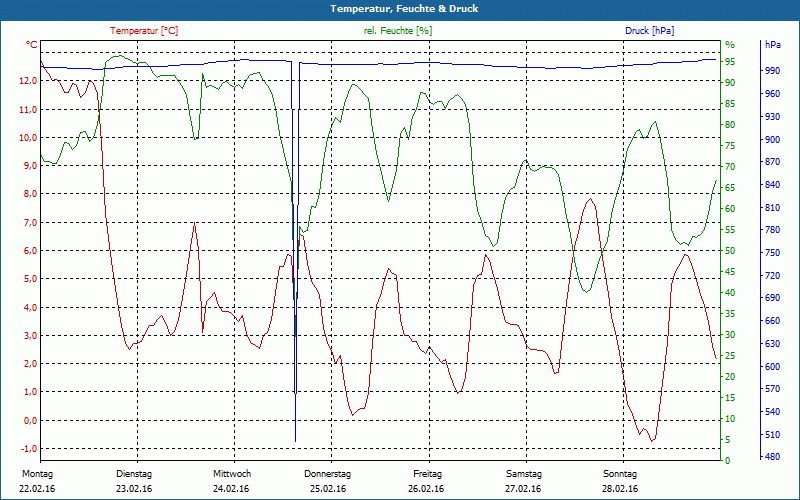The image size is (800, 500).
Task: Click the 10,0 temperature axis value
Action: (x=28, y=137)
